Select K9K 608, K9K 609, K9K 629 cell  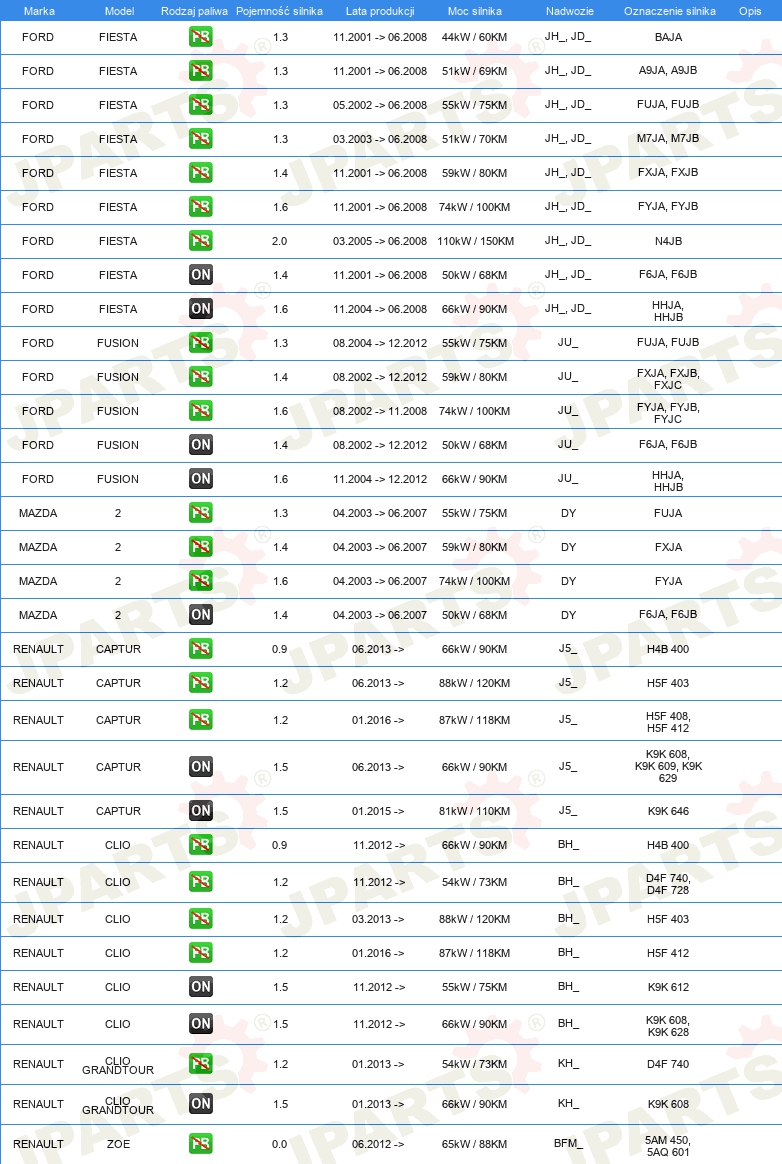(668, 766)
